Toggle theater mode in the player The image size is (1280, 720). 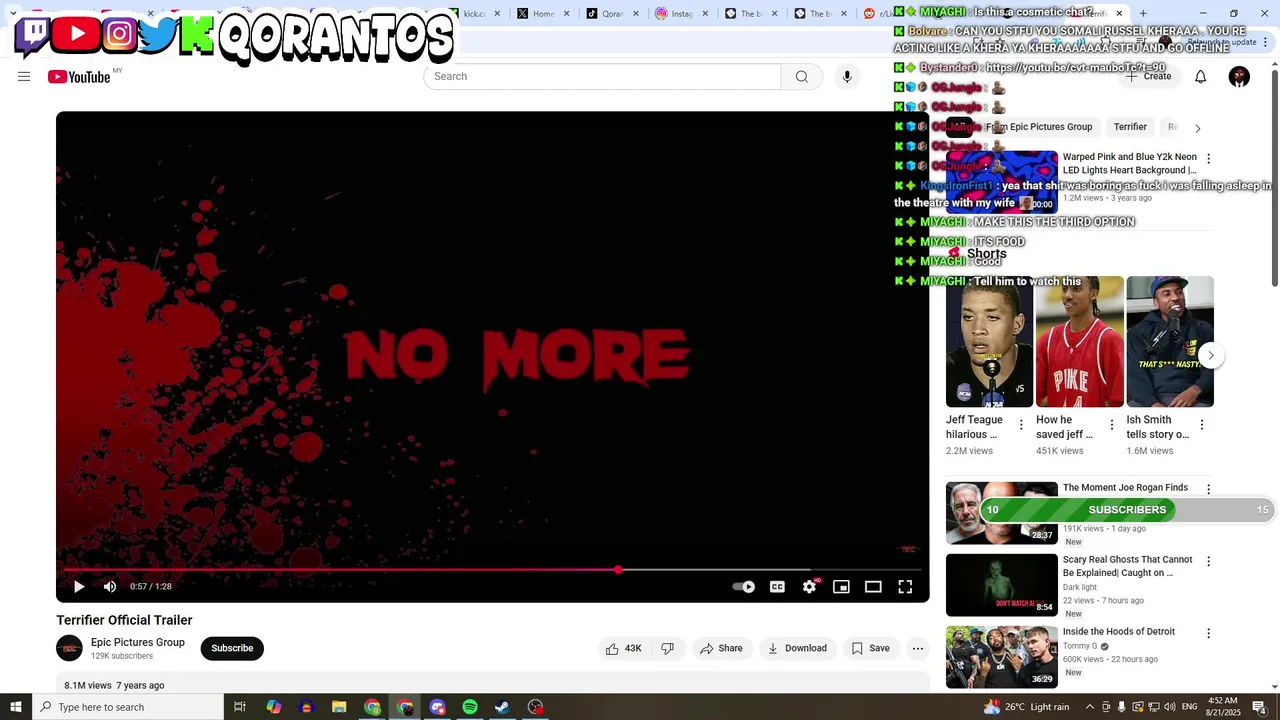873,587
